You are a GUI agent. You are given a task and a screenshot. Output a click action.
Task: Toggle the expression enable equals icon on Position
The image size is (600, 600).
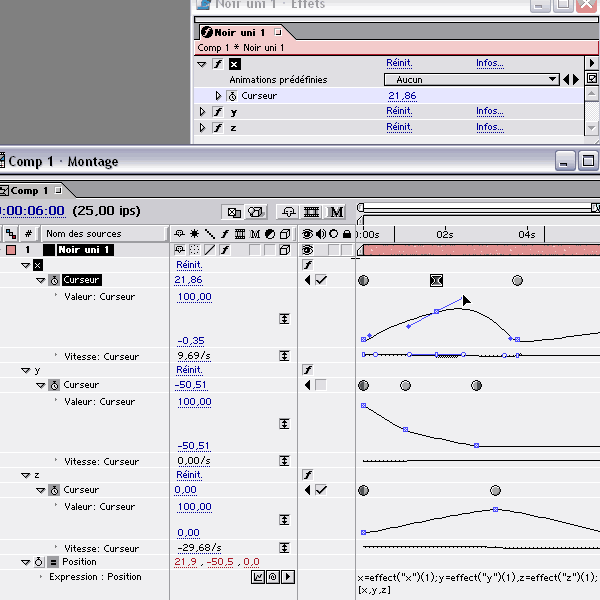pos(53,562)
